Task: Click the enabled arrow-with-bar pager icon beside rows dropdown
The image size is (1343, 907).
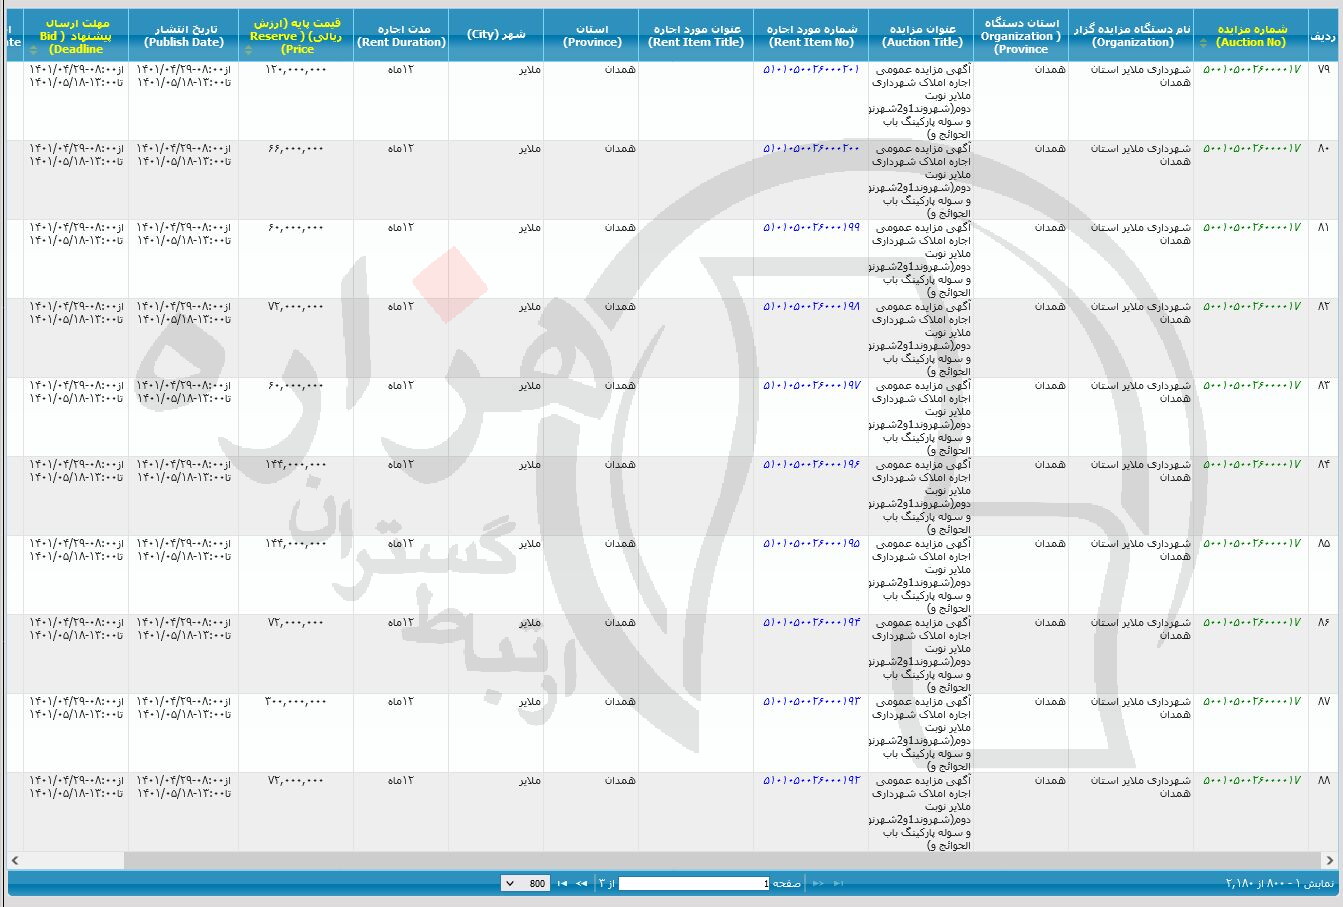Action: click(561, 883)
